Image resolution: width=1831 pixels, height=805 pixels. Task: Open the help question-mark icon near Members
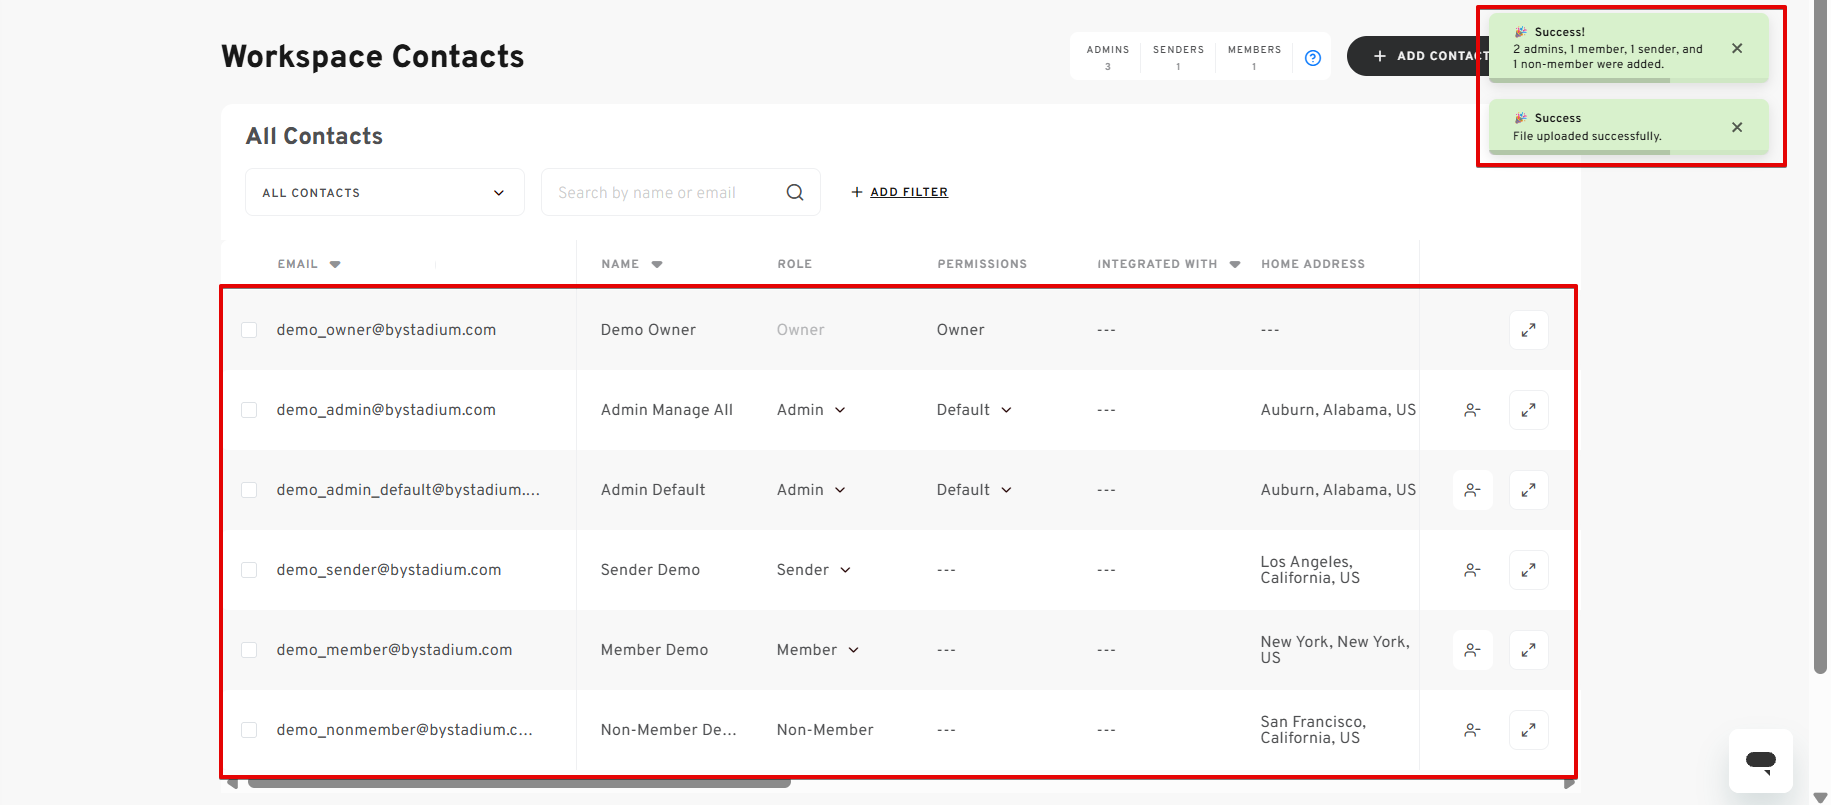click(x=1313, y=58)
